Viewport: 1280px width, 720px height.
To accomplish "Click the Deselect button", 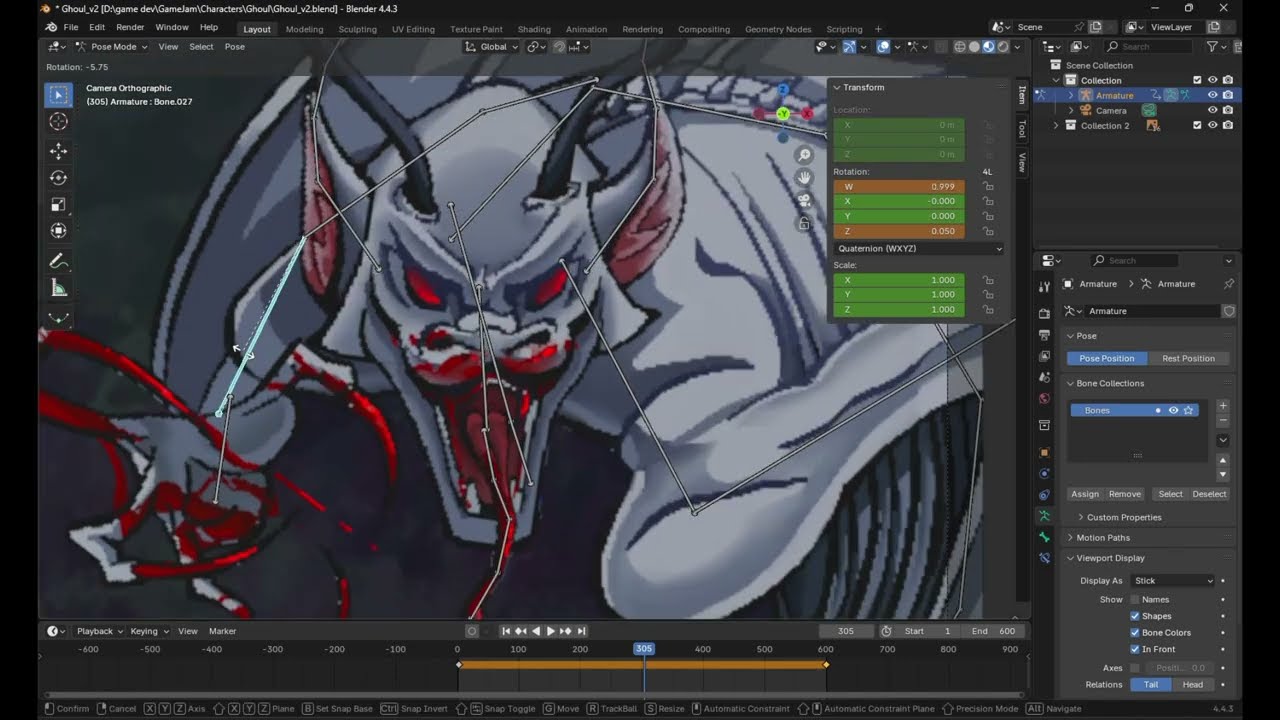I will coord(1209,494).
